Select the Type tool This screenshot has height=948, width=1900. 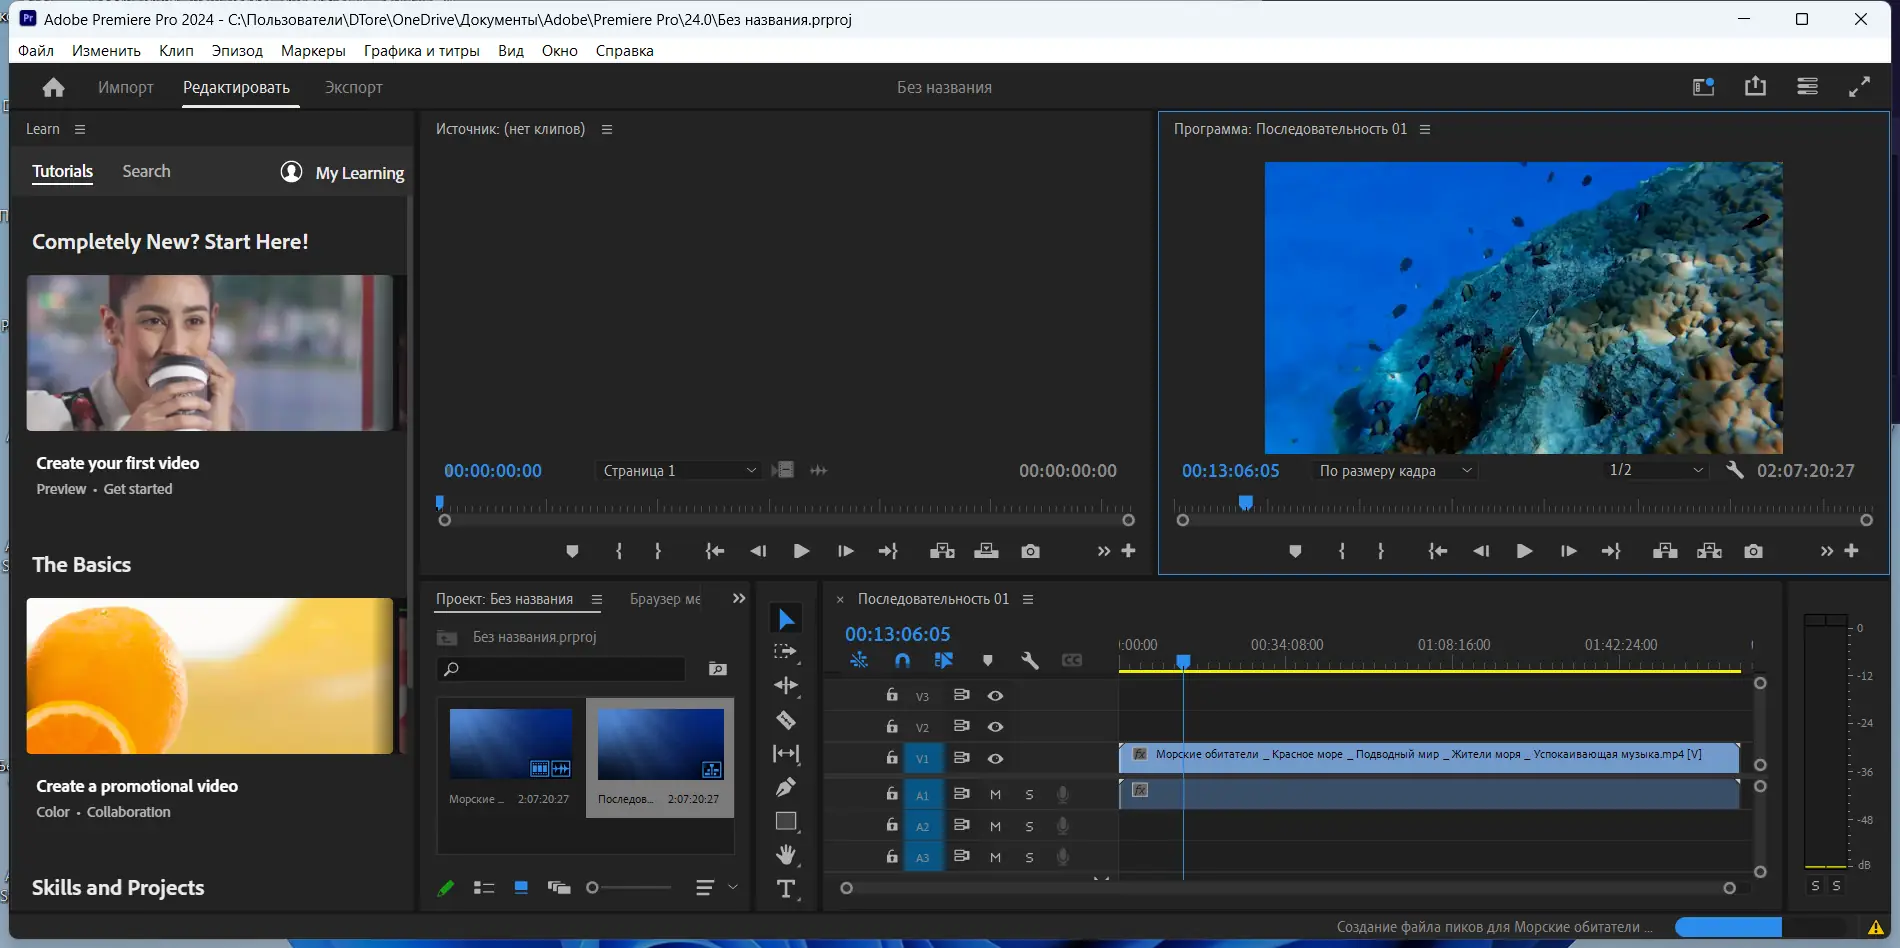pyautogui.click(x=786, y=889)
